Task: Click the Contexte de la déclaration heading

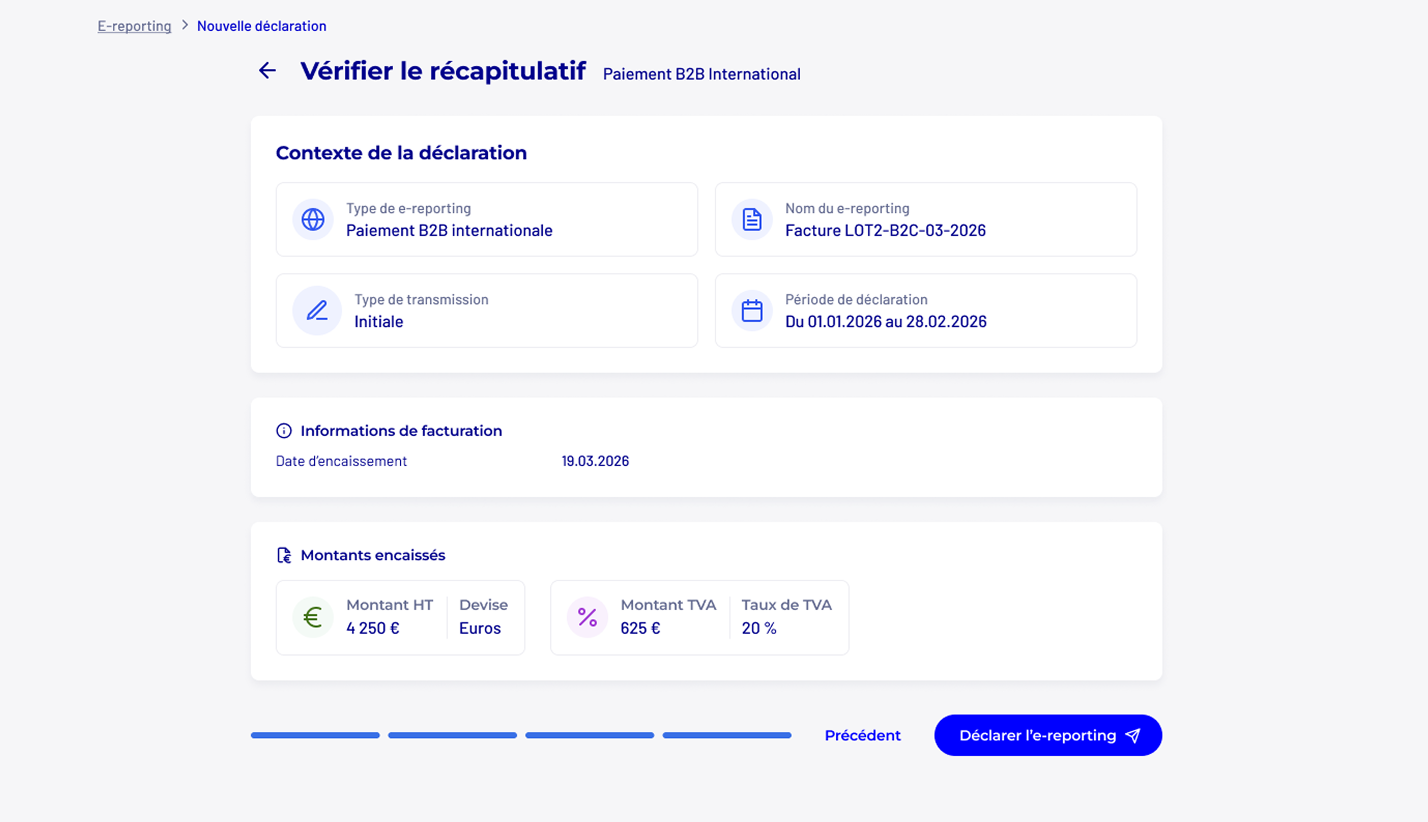Action: (x=401, y=153)
